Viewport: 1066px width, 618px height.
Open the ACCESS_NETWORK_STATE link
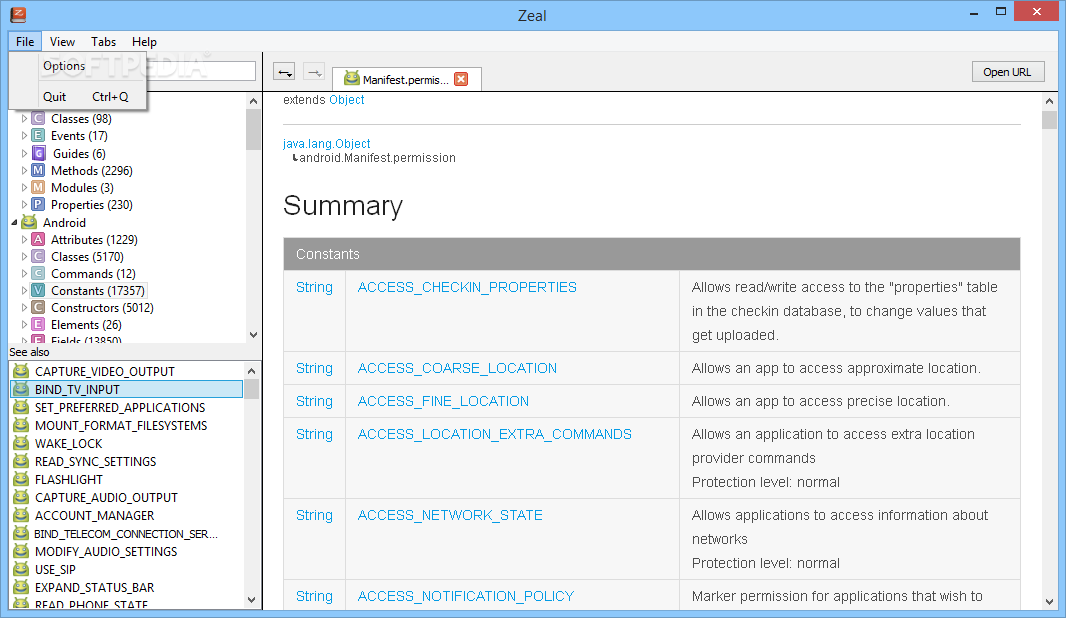click(450, 515)
